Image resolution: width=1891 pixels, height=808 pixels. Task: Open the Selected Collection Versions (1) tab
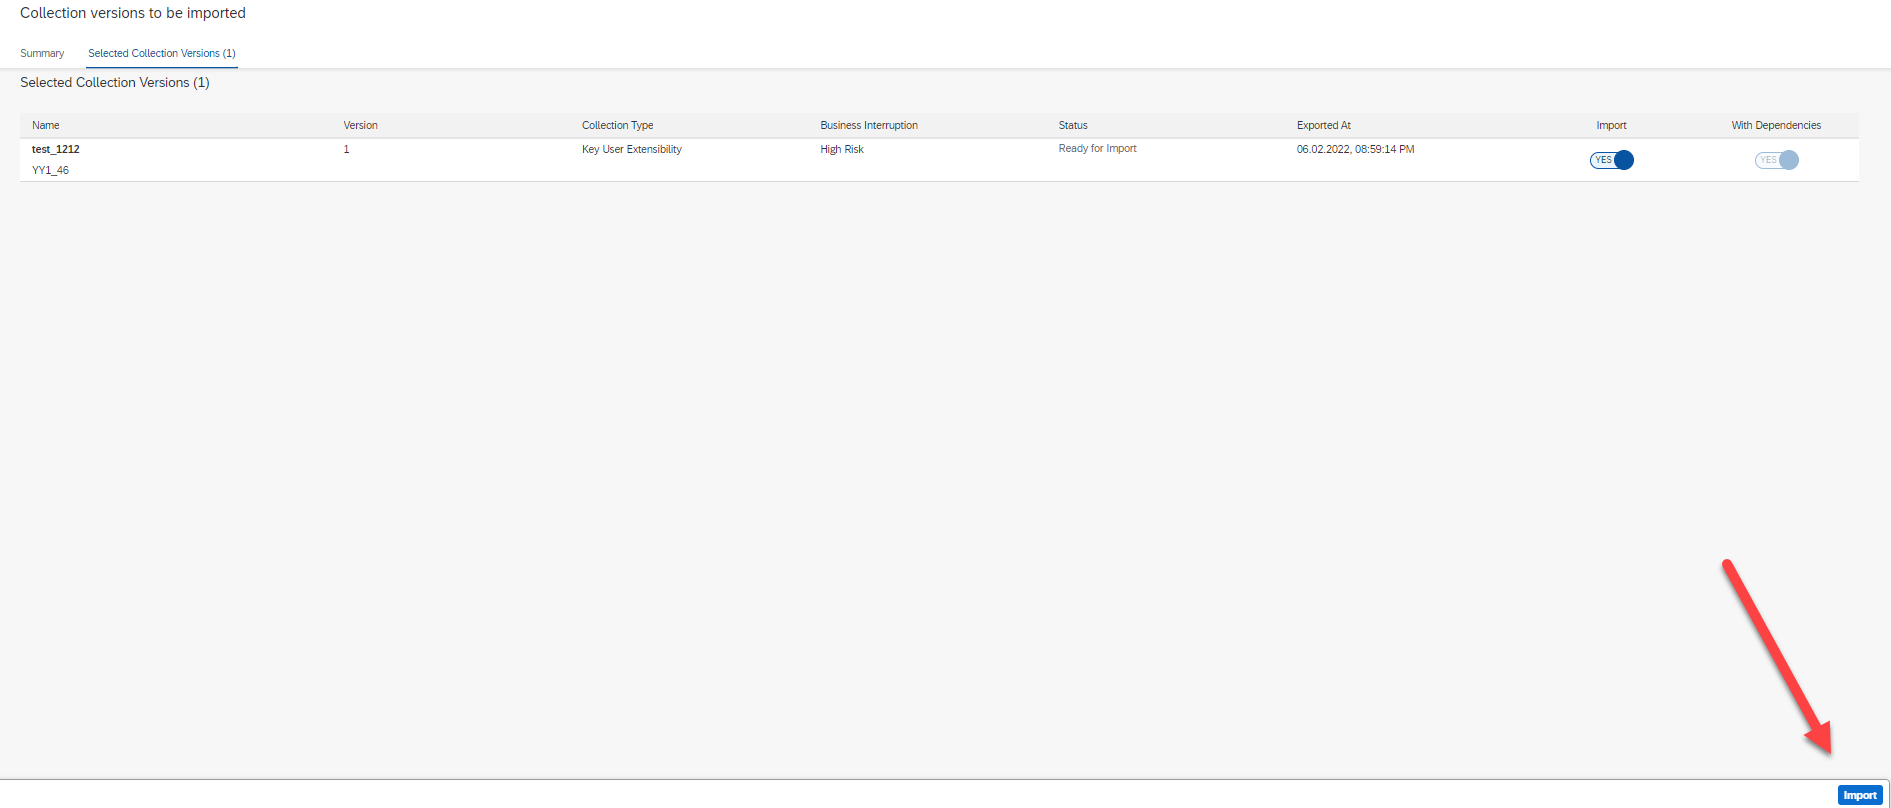click(x=161, y=54)
